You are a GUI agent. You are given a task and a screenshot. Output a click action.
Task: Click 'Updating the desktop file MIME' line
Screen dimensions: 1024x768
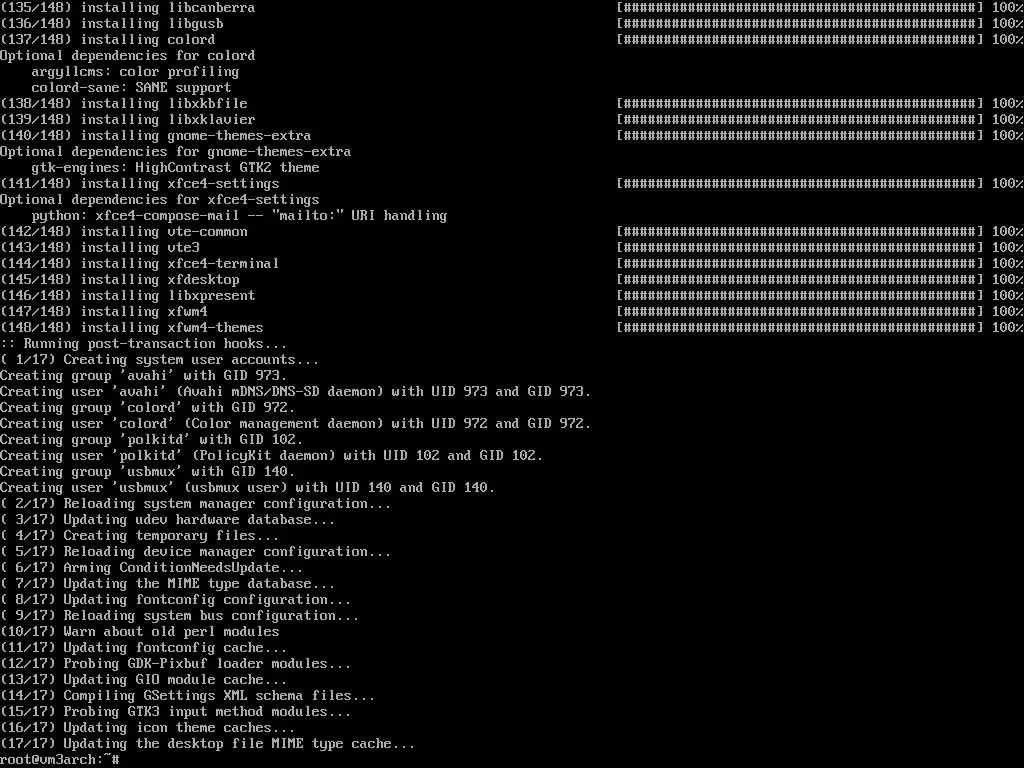pyautogui.click(x=207, y=744)
